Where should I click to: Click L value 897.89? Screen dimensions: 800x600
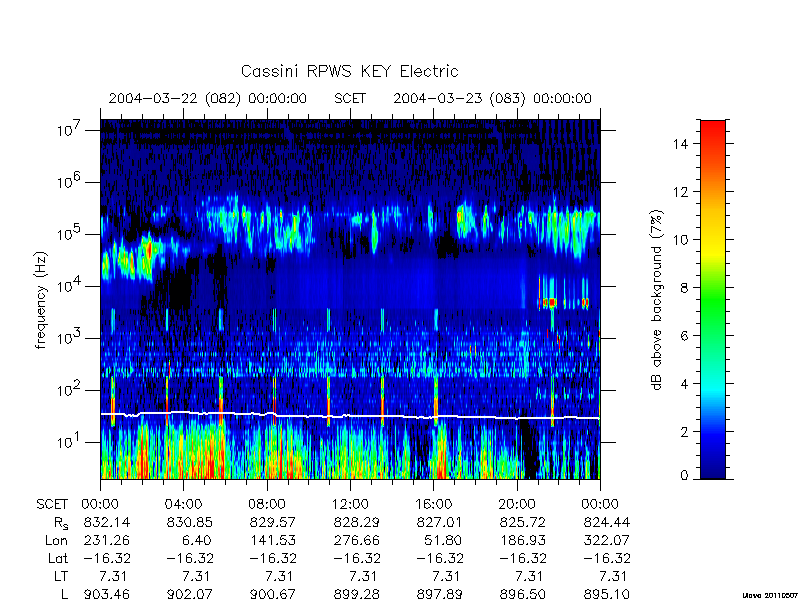440,594
